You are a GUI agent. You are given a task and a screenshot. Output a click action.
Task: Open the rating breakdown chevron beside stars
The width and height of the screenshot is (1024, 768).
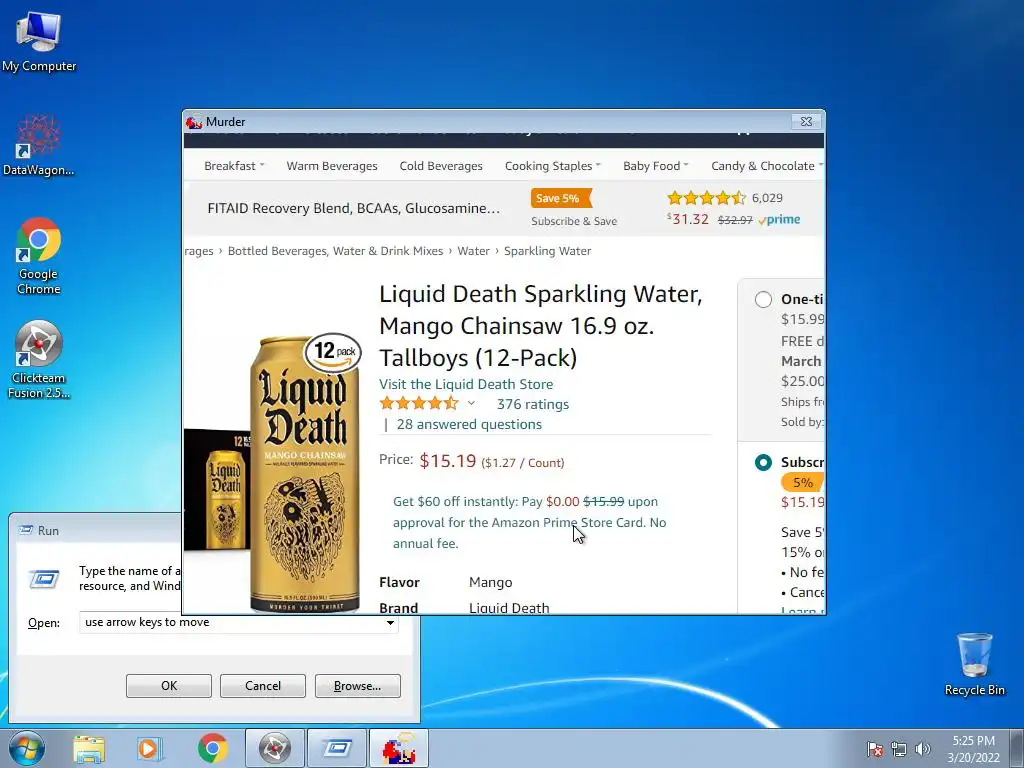point(471,404)
